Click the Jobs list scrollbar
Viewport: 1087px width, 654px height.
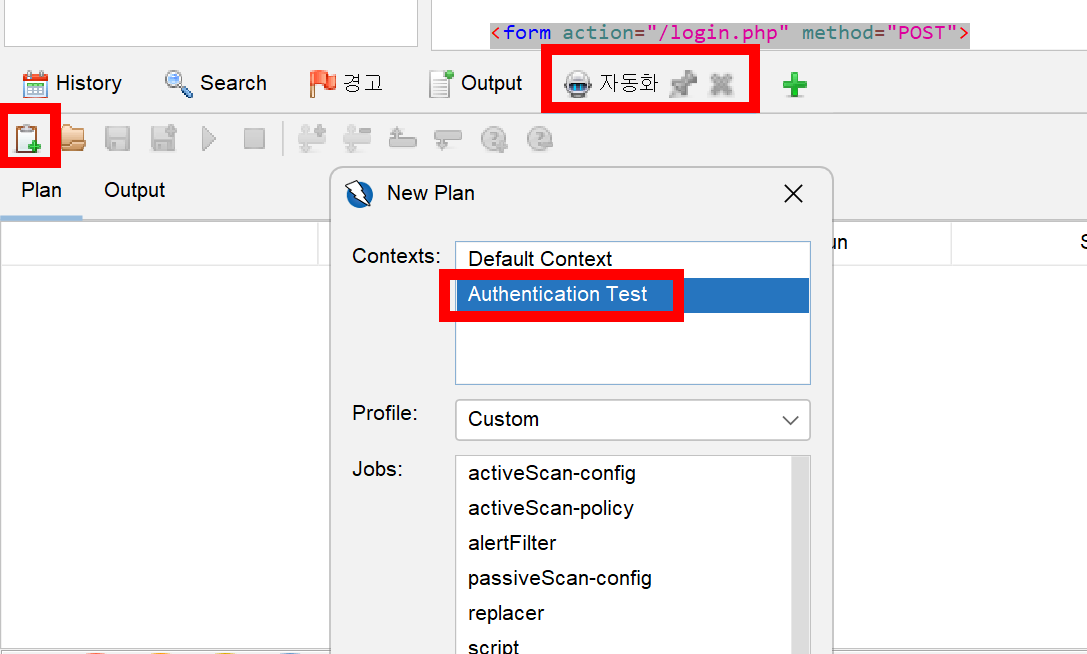[800, 555]
